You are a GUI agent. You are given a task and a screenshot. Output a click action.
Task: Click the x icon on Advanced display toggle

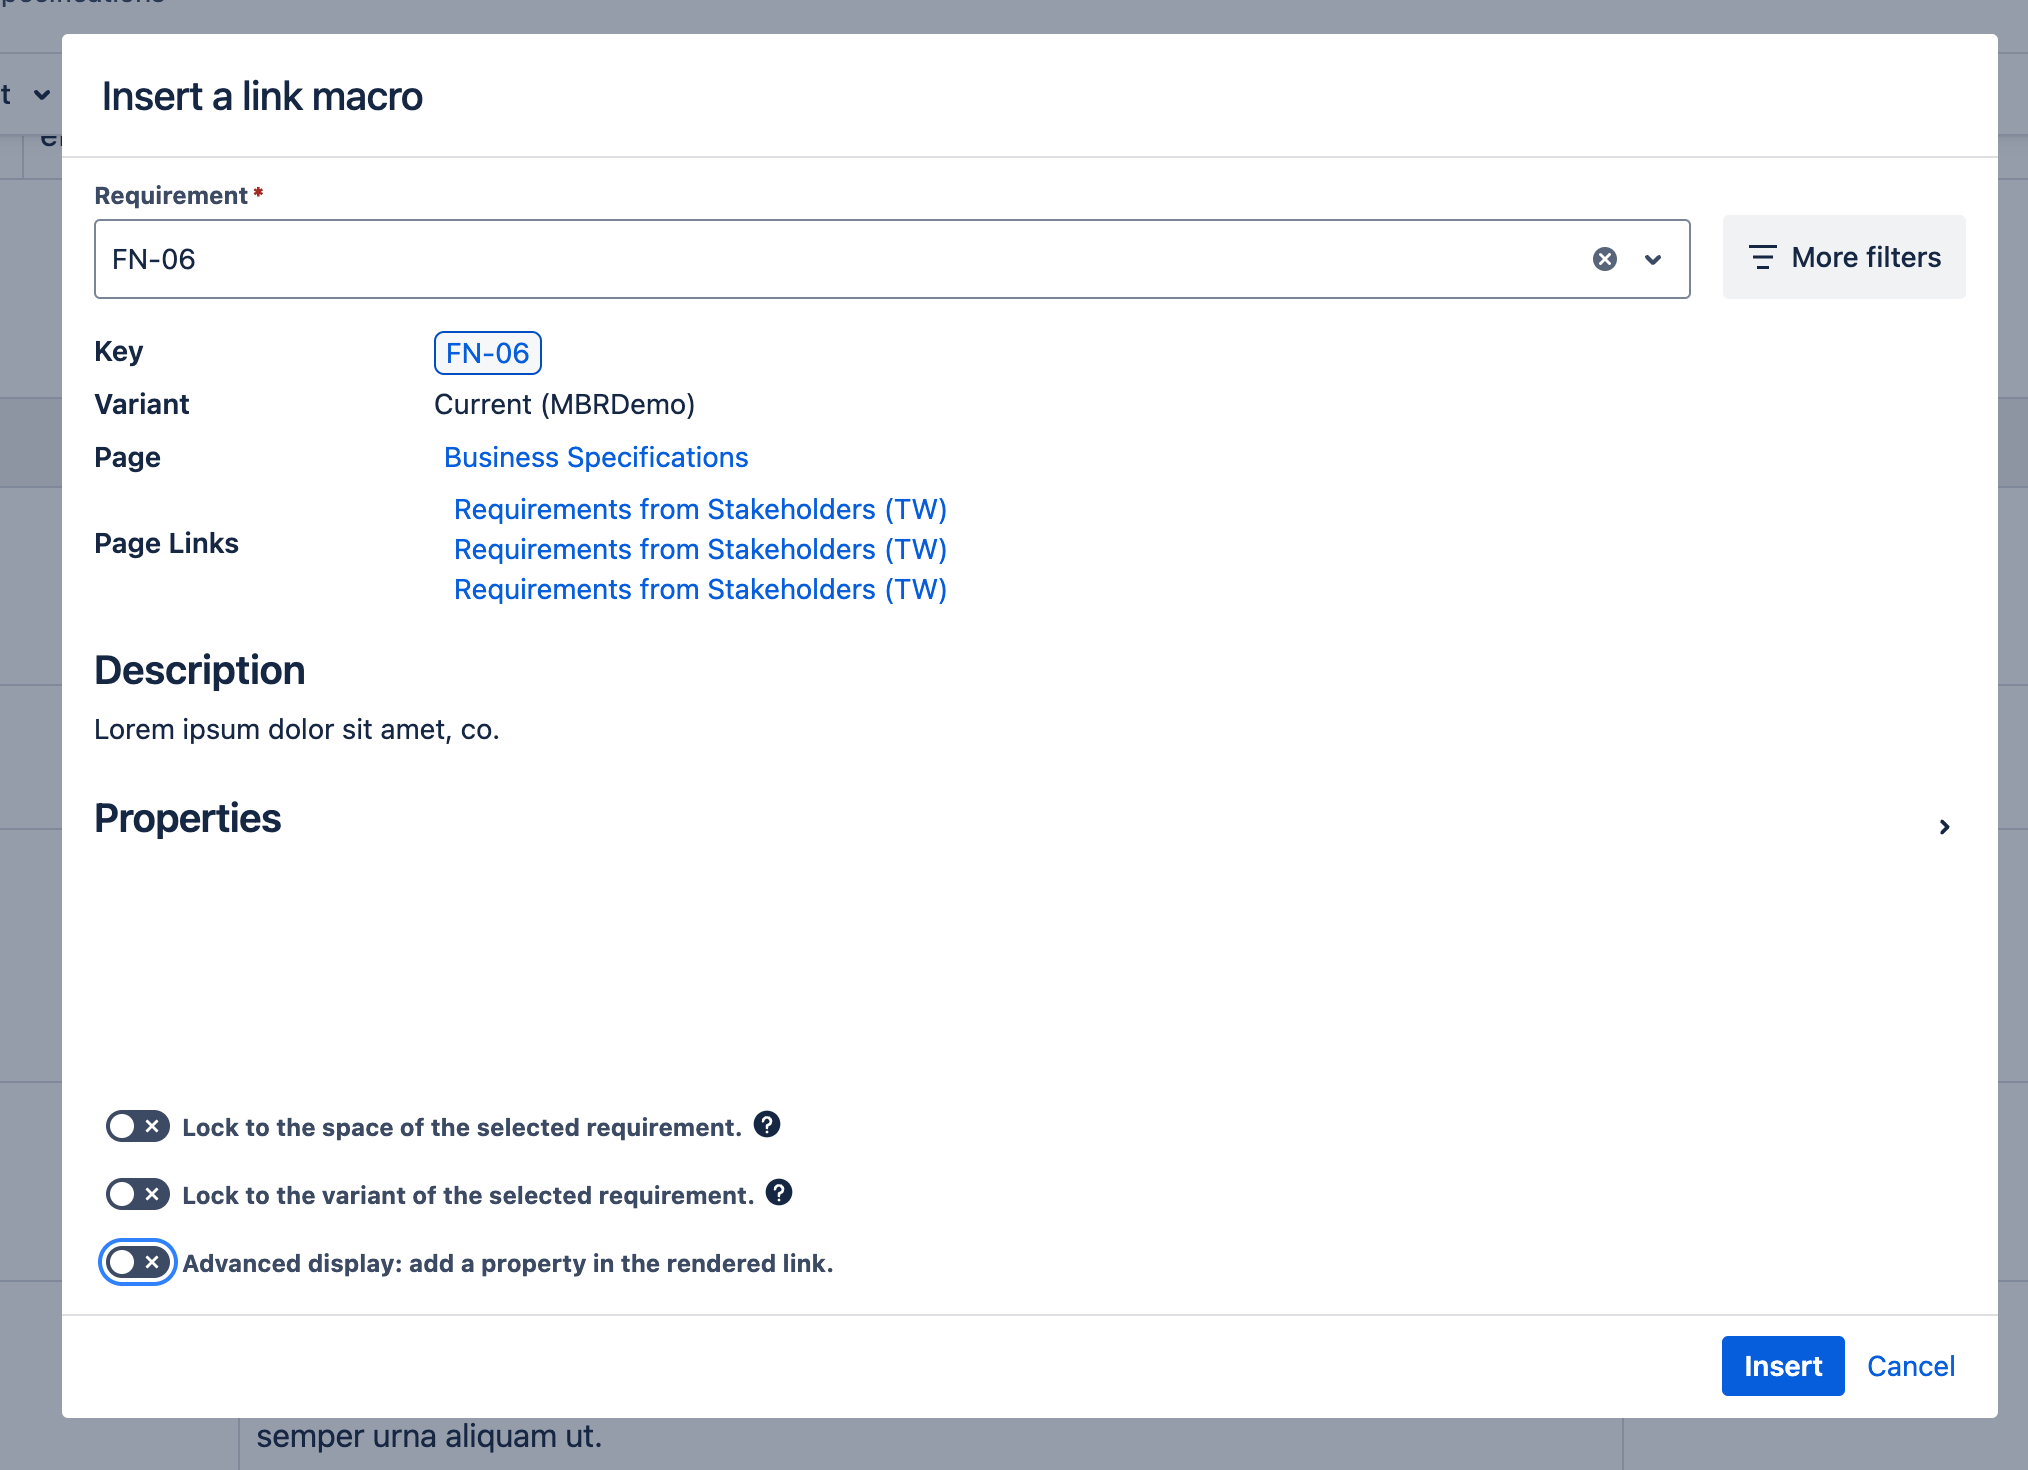point(152,1262)
